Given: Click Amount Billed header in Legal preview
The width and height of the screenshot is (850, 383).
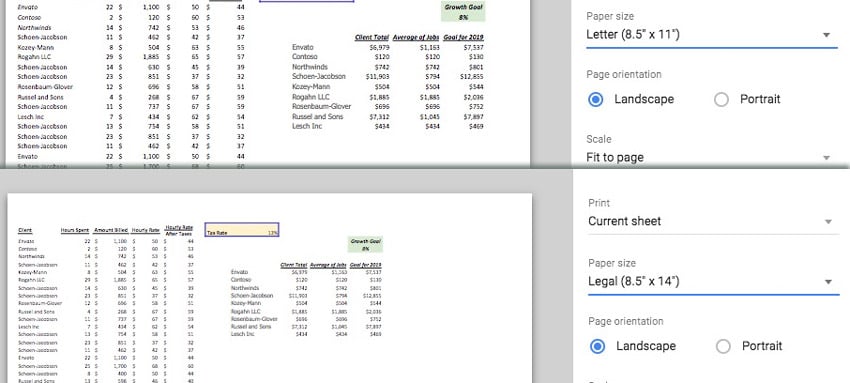Looking at the screenshot, I should 111,230.
